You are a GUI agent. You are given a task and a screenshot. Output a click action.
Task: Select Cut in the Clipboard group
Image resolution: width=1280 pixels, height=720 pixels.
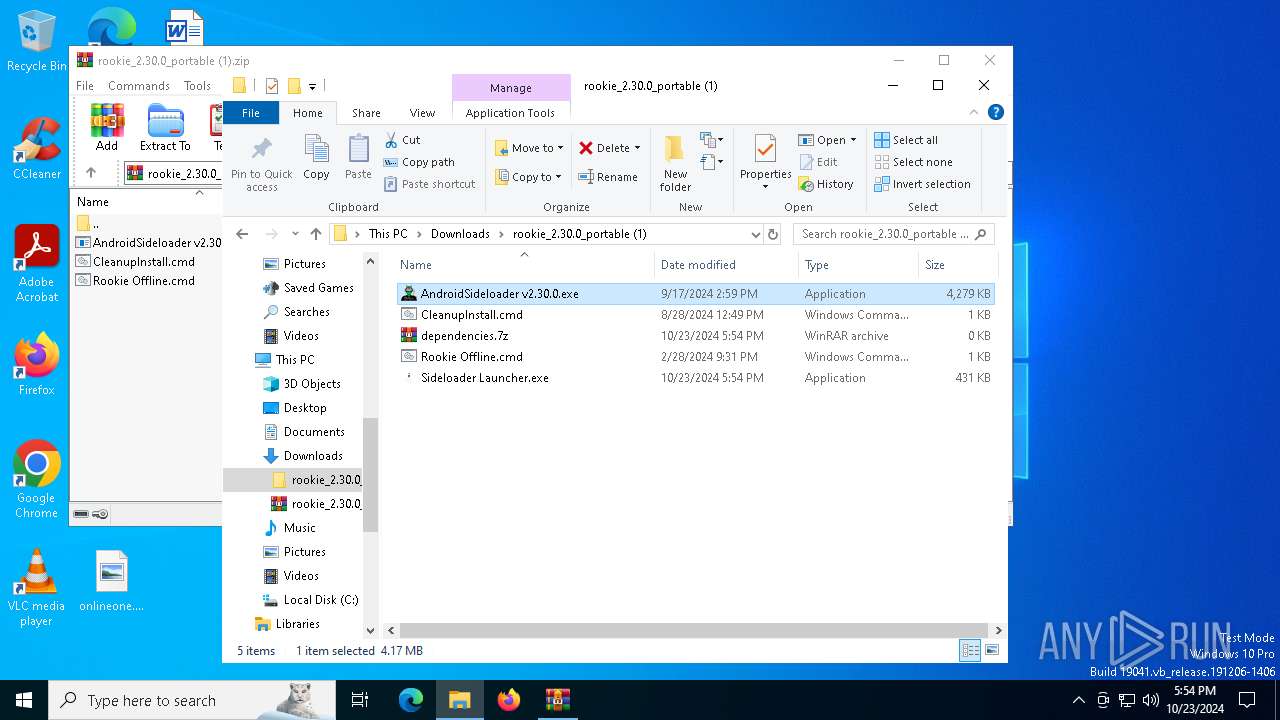pos(403,140)
